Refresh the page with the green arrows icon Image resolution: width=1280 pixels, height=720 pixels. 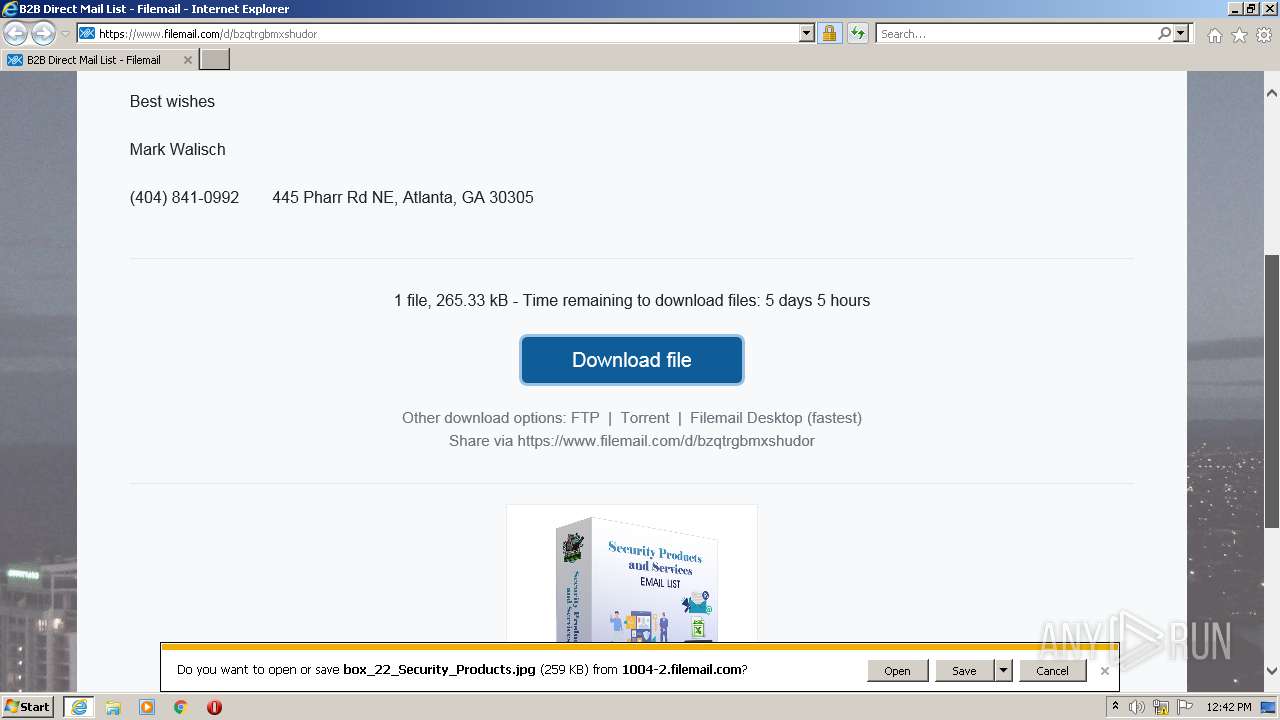(858, 34)
